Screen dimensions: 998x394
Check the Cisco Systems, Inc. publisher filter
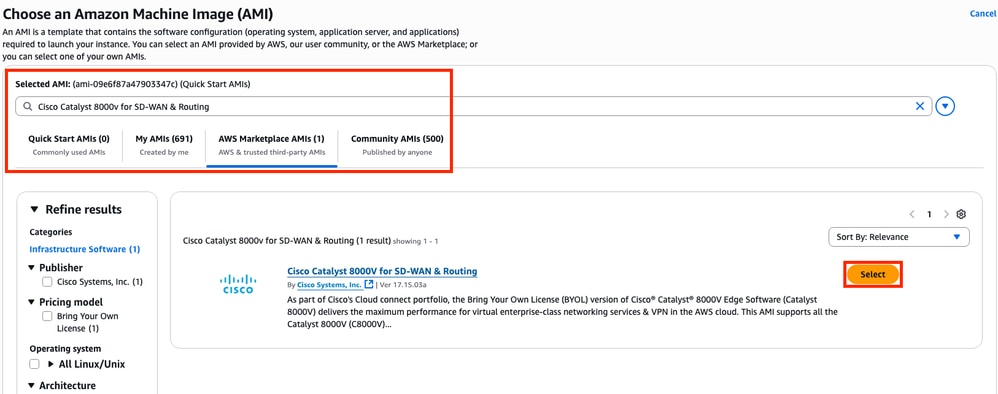[46, 281]
